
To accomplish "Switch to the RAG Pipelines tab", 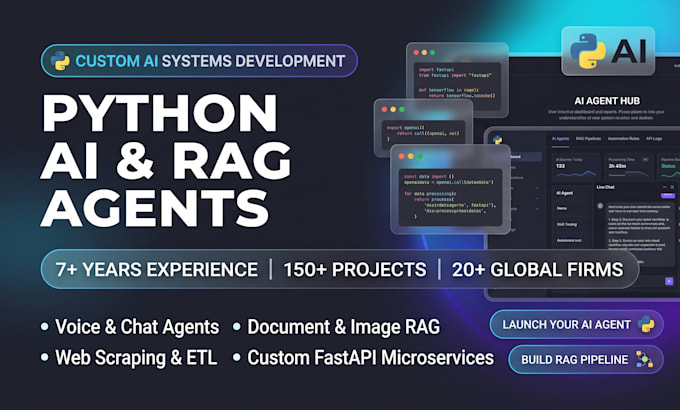I will coord(588,139).
